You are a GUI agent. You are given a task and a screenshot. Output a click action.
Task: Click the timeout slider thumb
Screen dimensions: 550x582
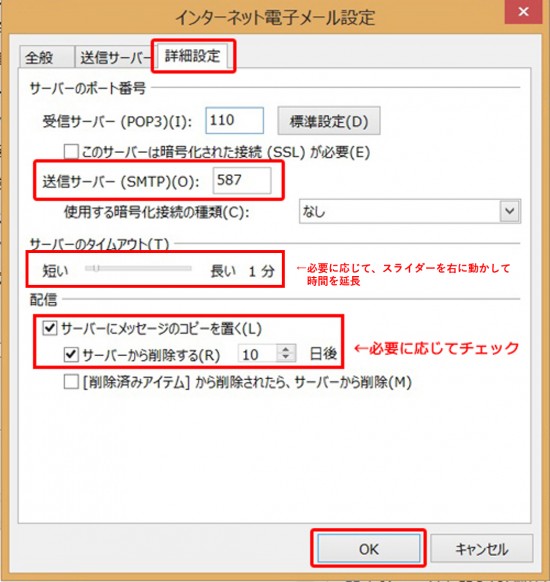[x=96, y=268]
